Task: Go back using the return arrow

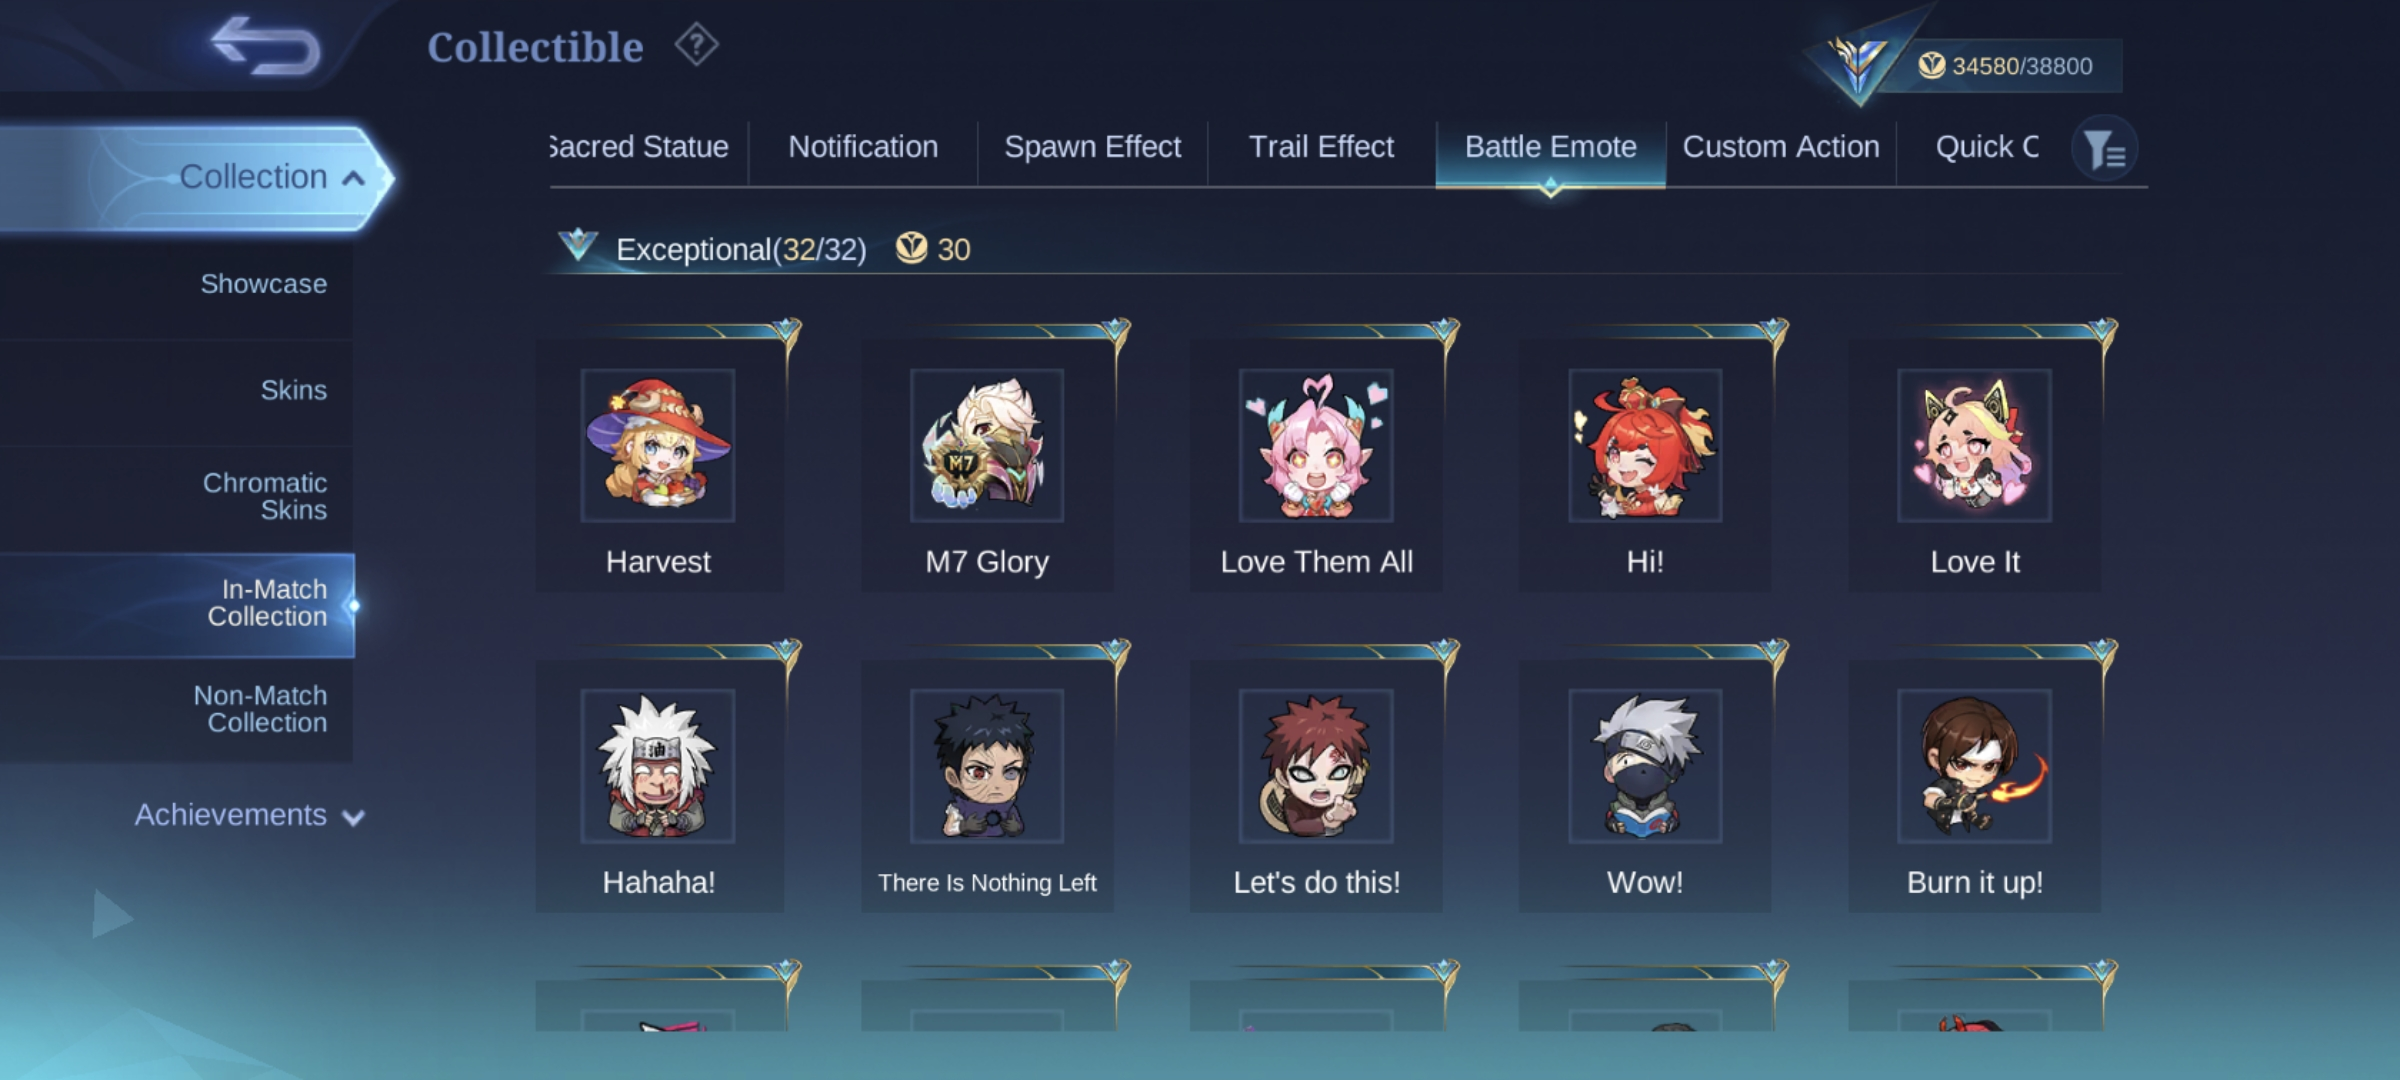Action: click(x=265, y=46)
